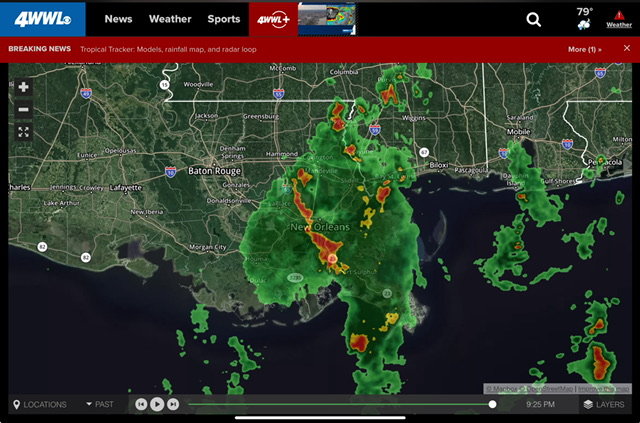Open the search magnifier icon
Viewport: 640px width, 423px height.
pos(533,19)
